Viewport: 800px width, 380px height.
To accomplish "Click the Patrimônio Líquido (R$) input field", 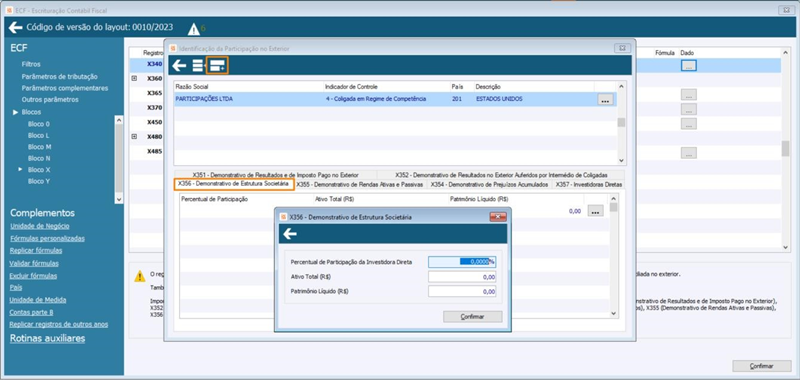I will (x=462, y=291).
